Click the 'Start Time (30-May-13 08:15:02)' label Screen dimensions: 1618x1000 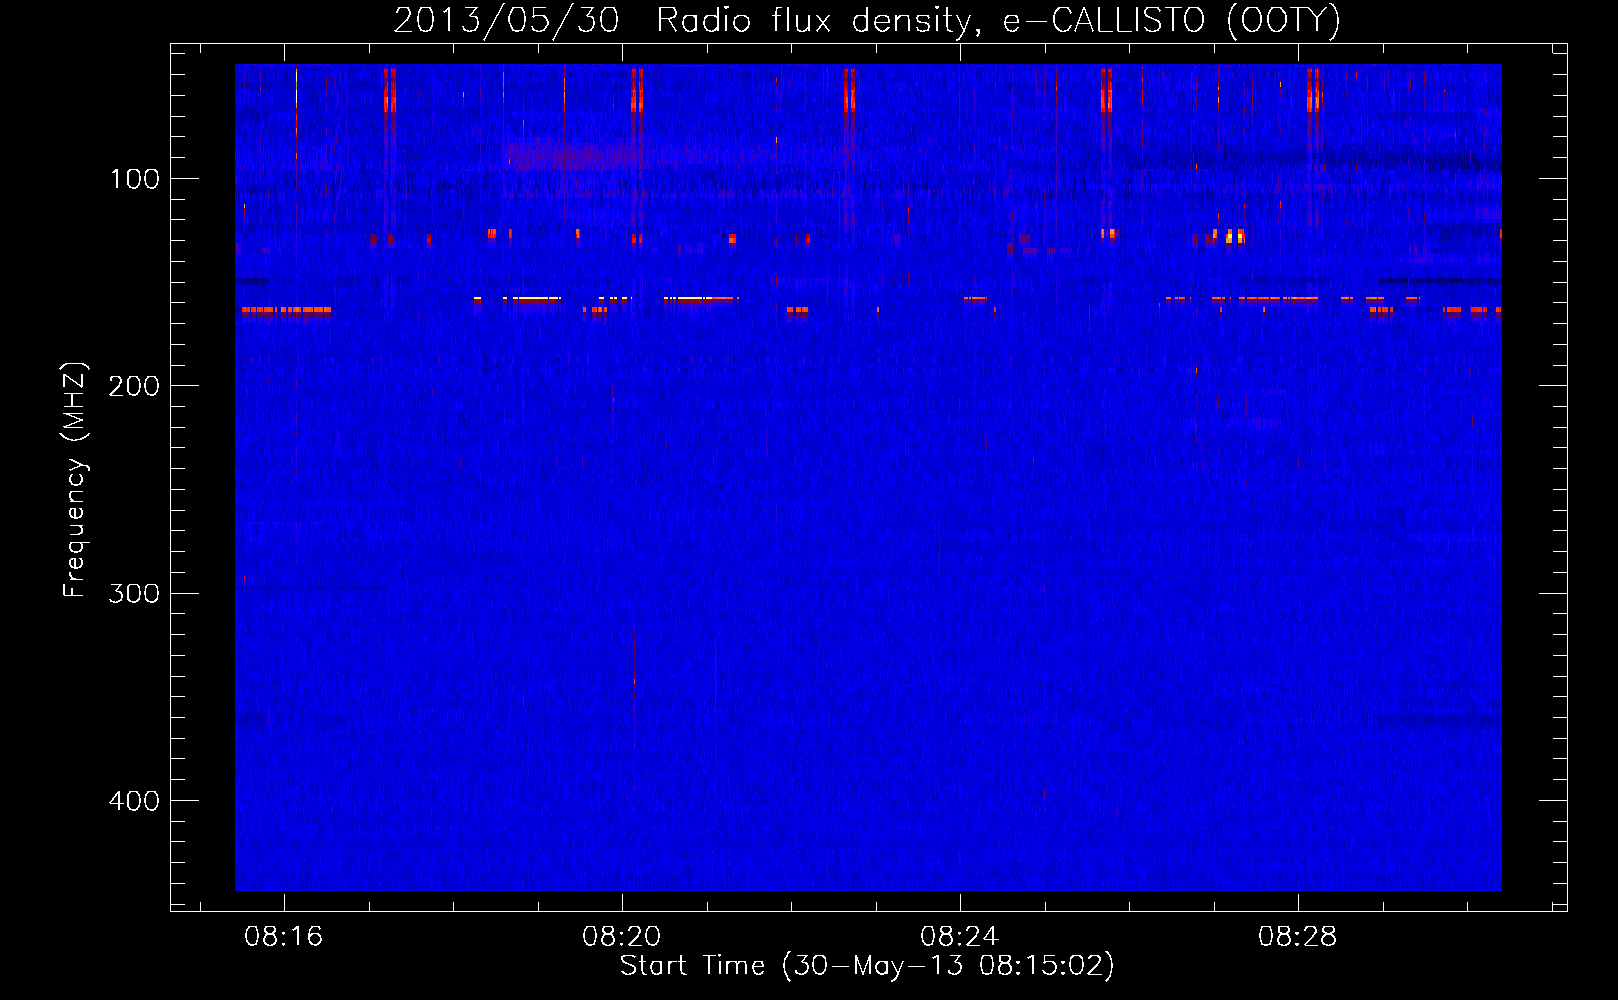coord(867,966)
